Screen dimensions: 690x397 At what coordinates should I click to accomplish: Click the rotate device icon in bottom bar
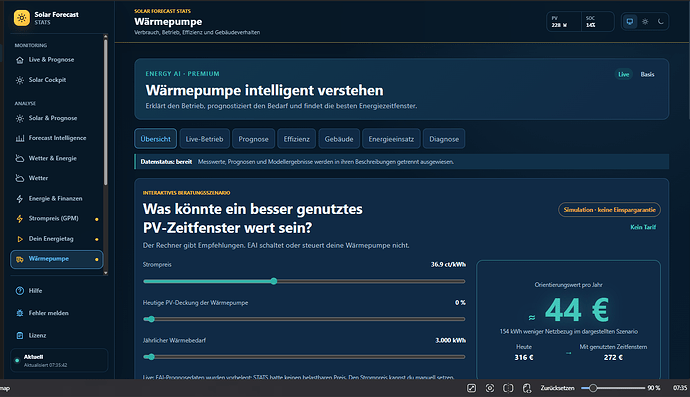pos(527,388)
